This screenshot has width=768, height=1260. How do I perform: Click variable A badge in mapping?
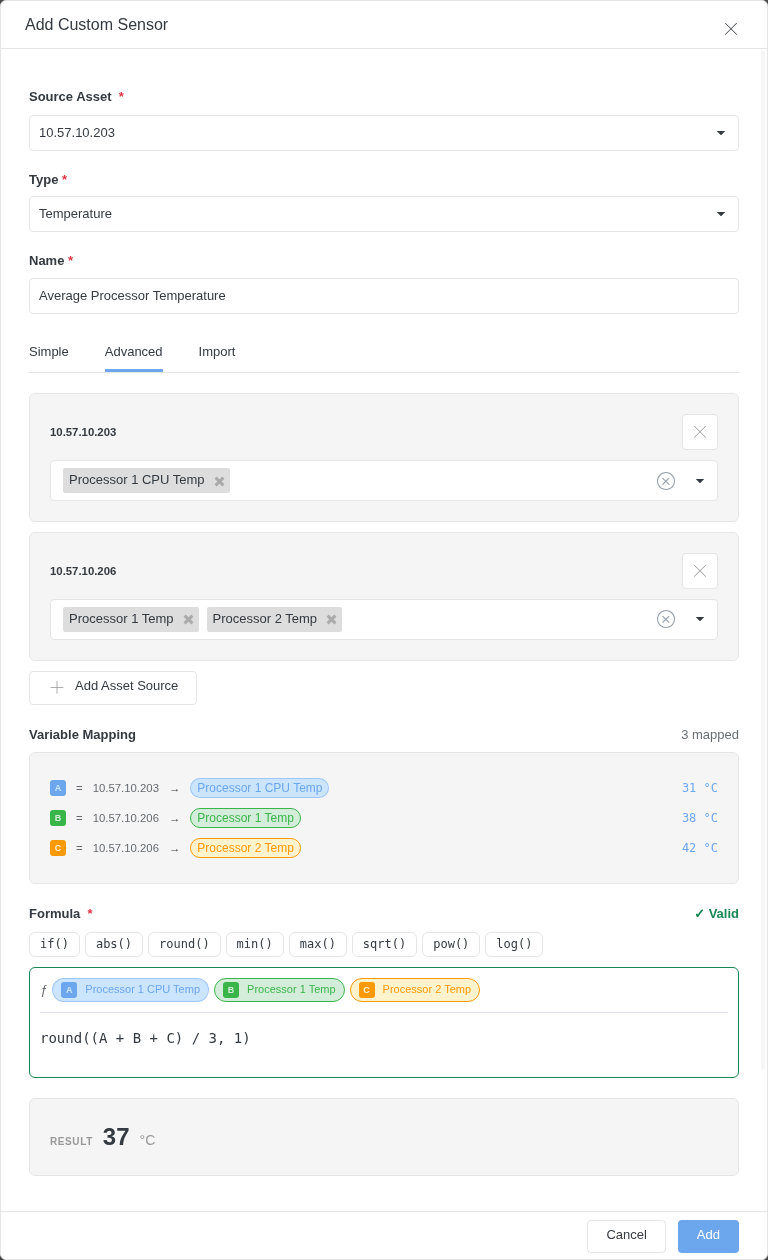click(58, 788)
